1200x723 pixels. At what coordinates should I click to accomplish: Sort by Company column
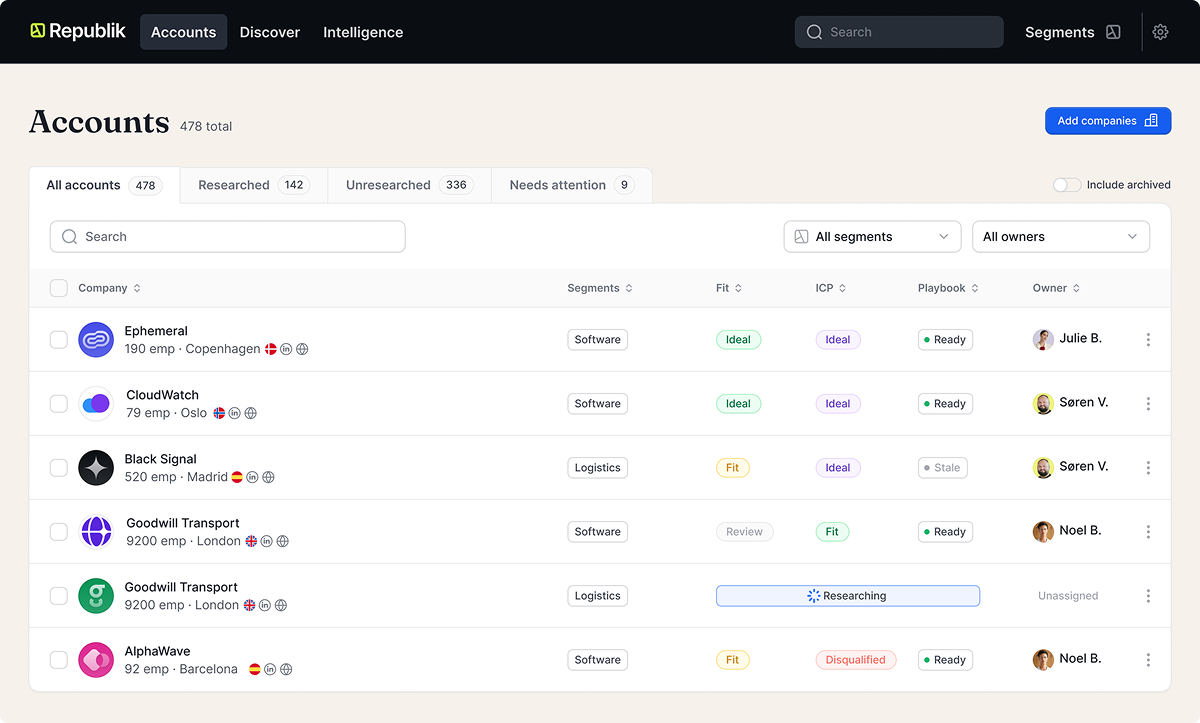click(110, 288)
